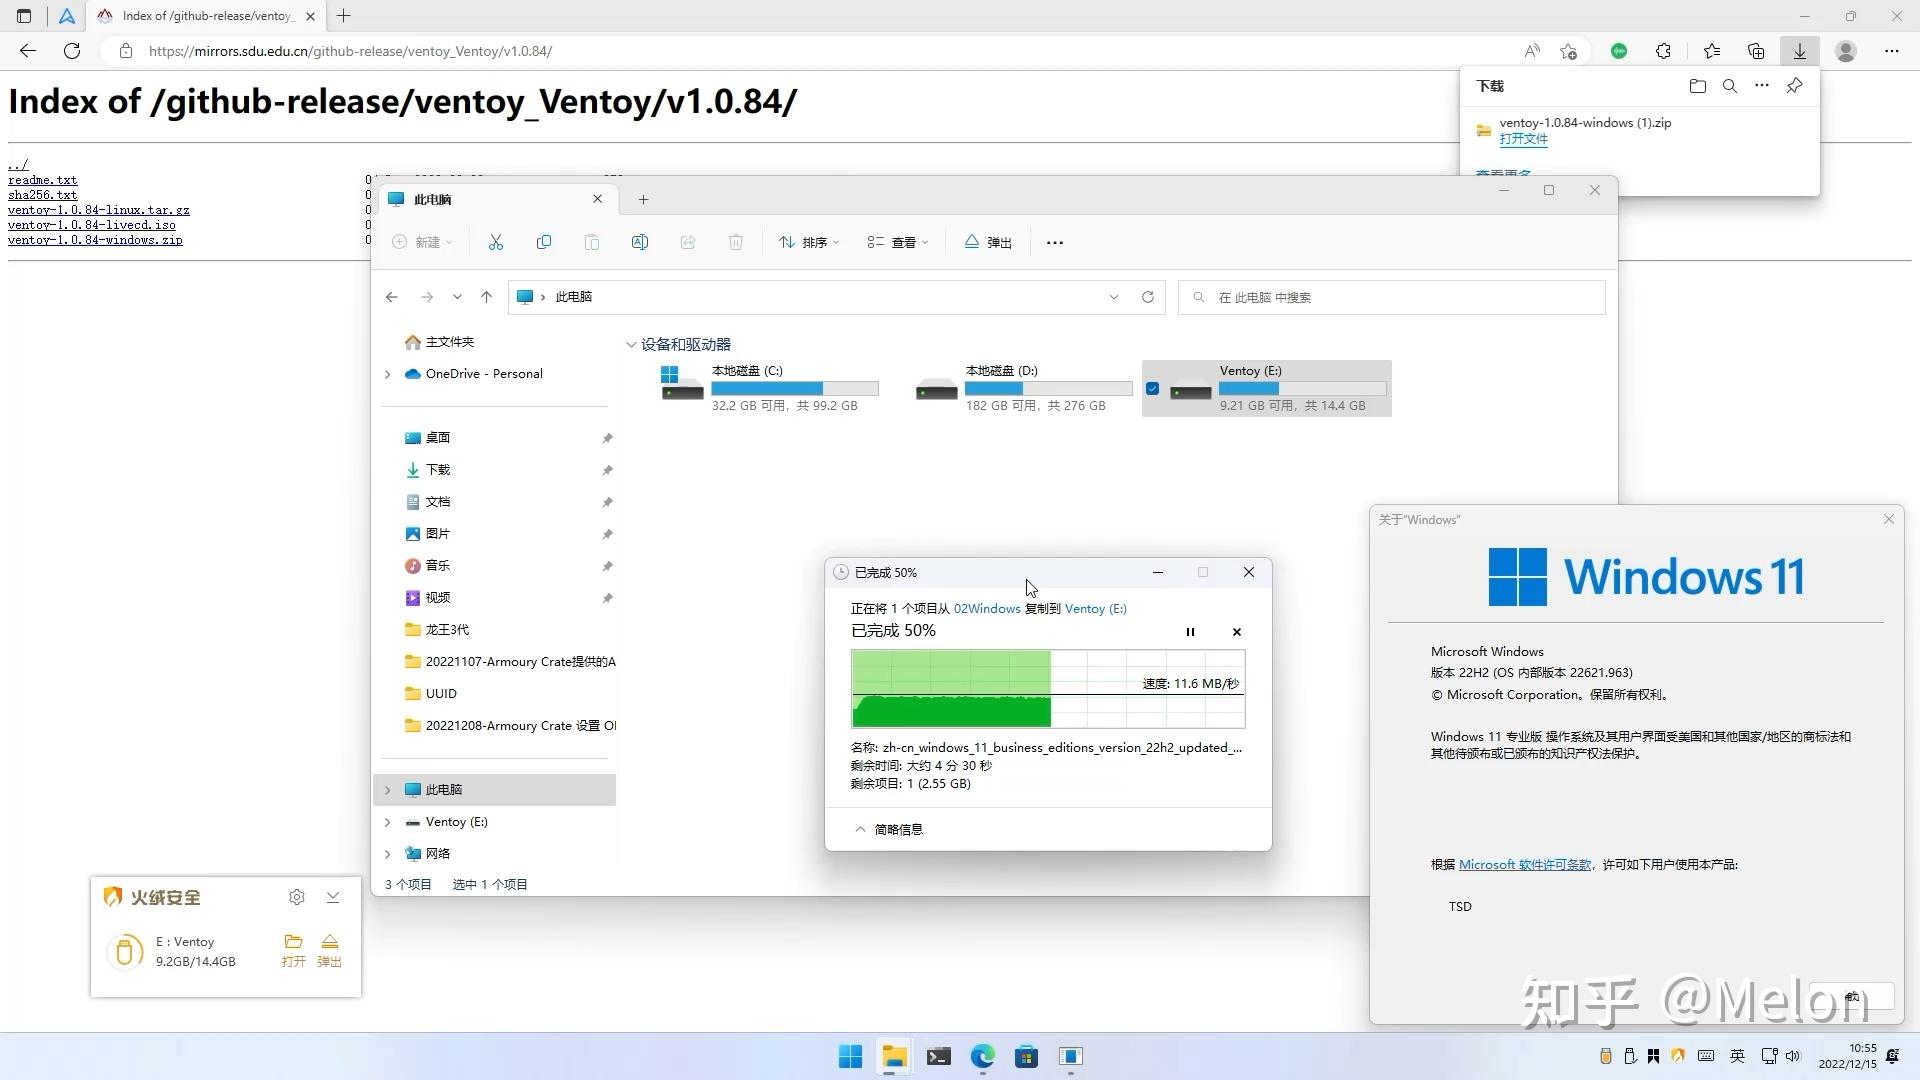This screenshot has height=1080, width=1920.
Task: Click the Copy icon in File Explorer toolbar
Action: click(544, 242)
